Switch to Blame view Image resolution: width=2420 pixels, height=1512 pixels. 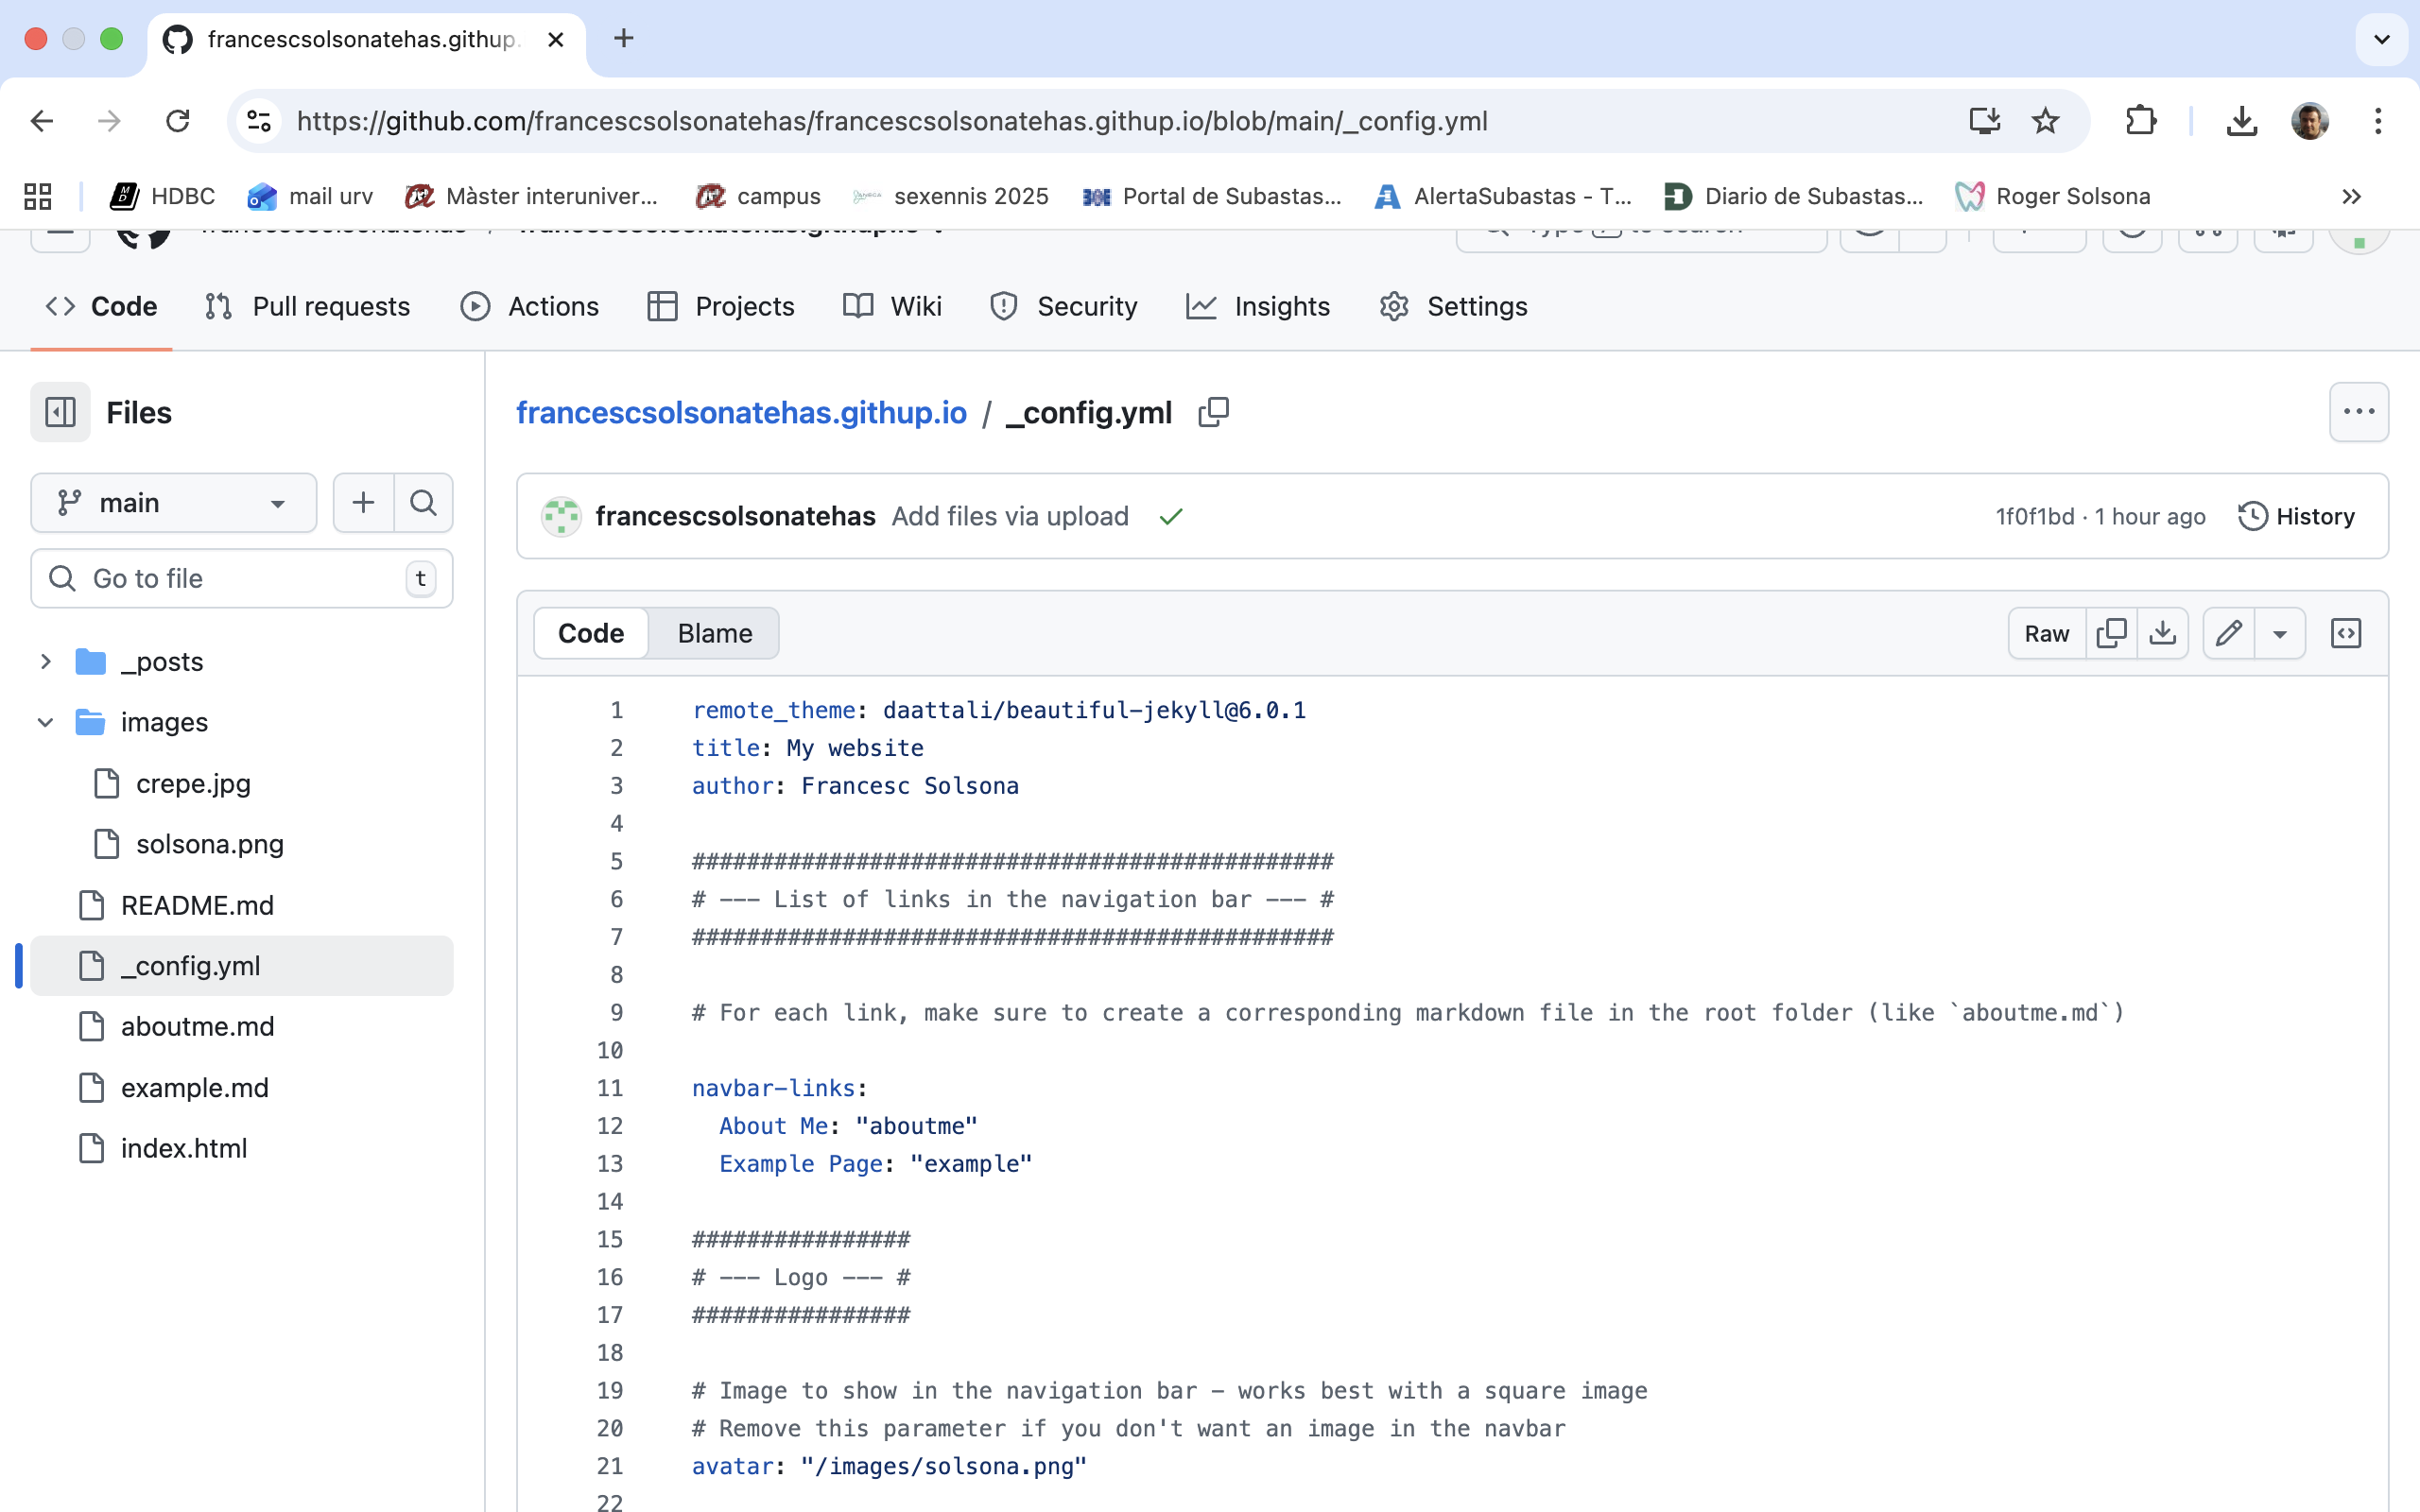[714, 633]
